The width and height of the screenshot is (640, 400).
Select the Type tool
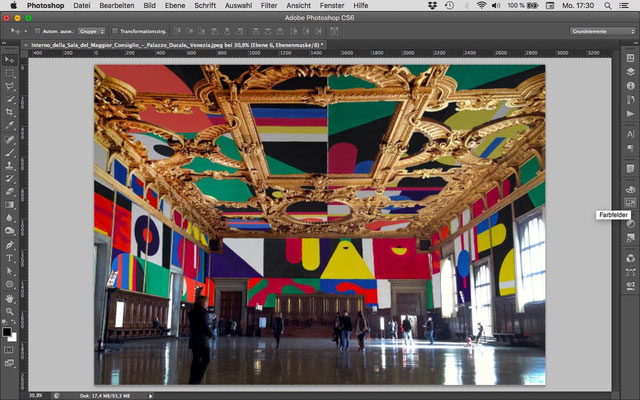[9, 258]
